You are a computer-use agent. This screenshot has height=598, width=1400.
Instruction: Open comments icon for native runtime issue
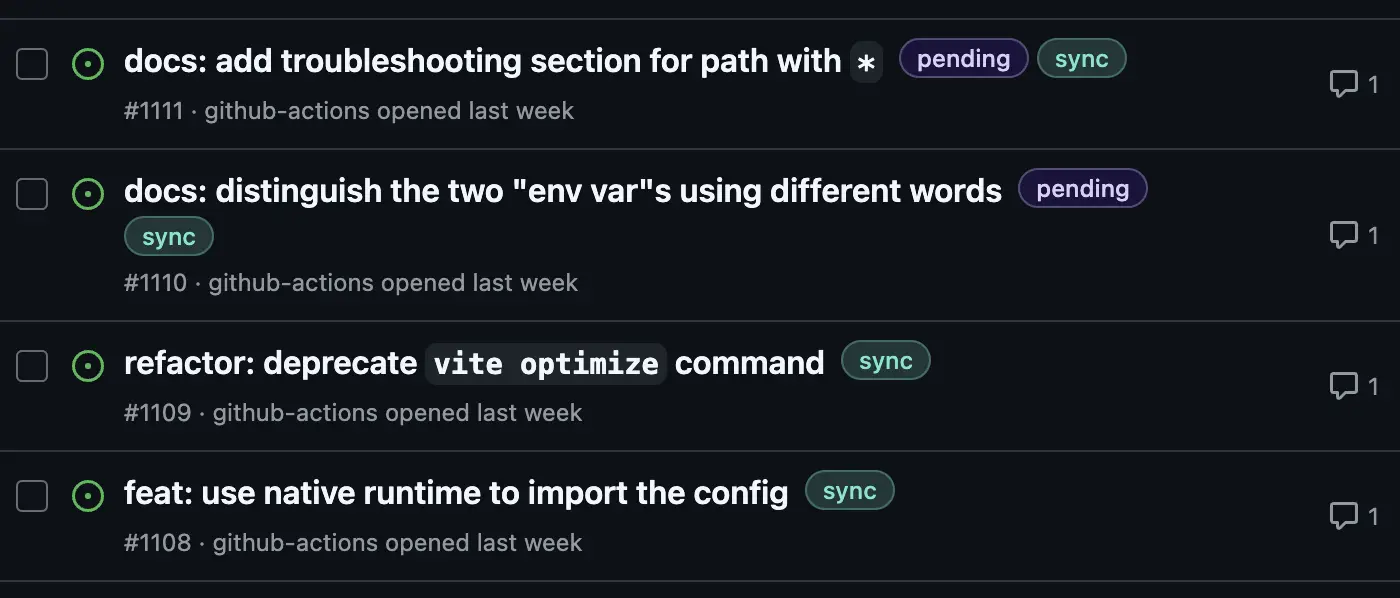click(x=1343, y=516)
